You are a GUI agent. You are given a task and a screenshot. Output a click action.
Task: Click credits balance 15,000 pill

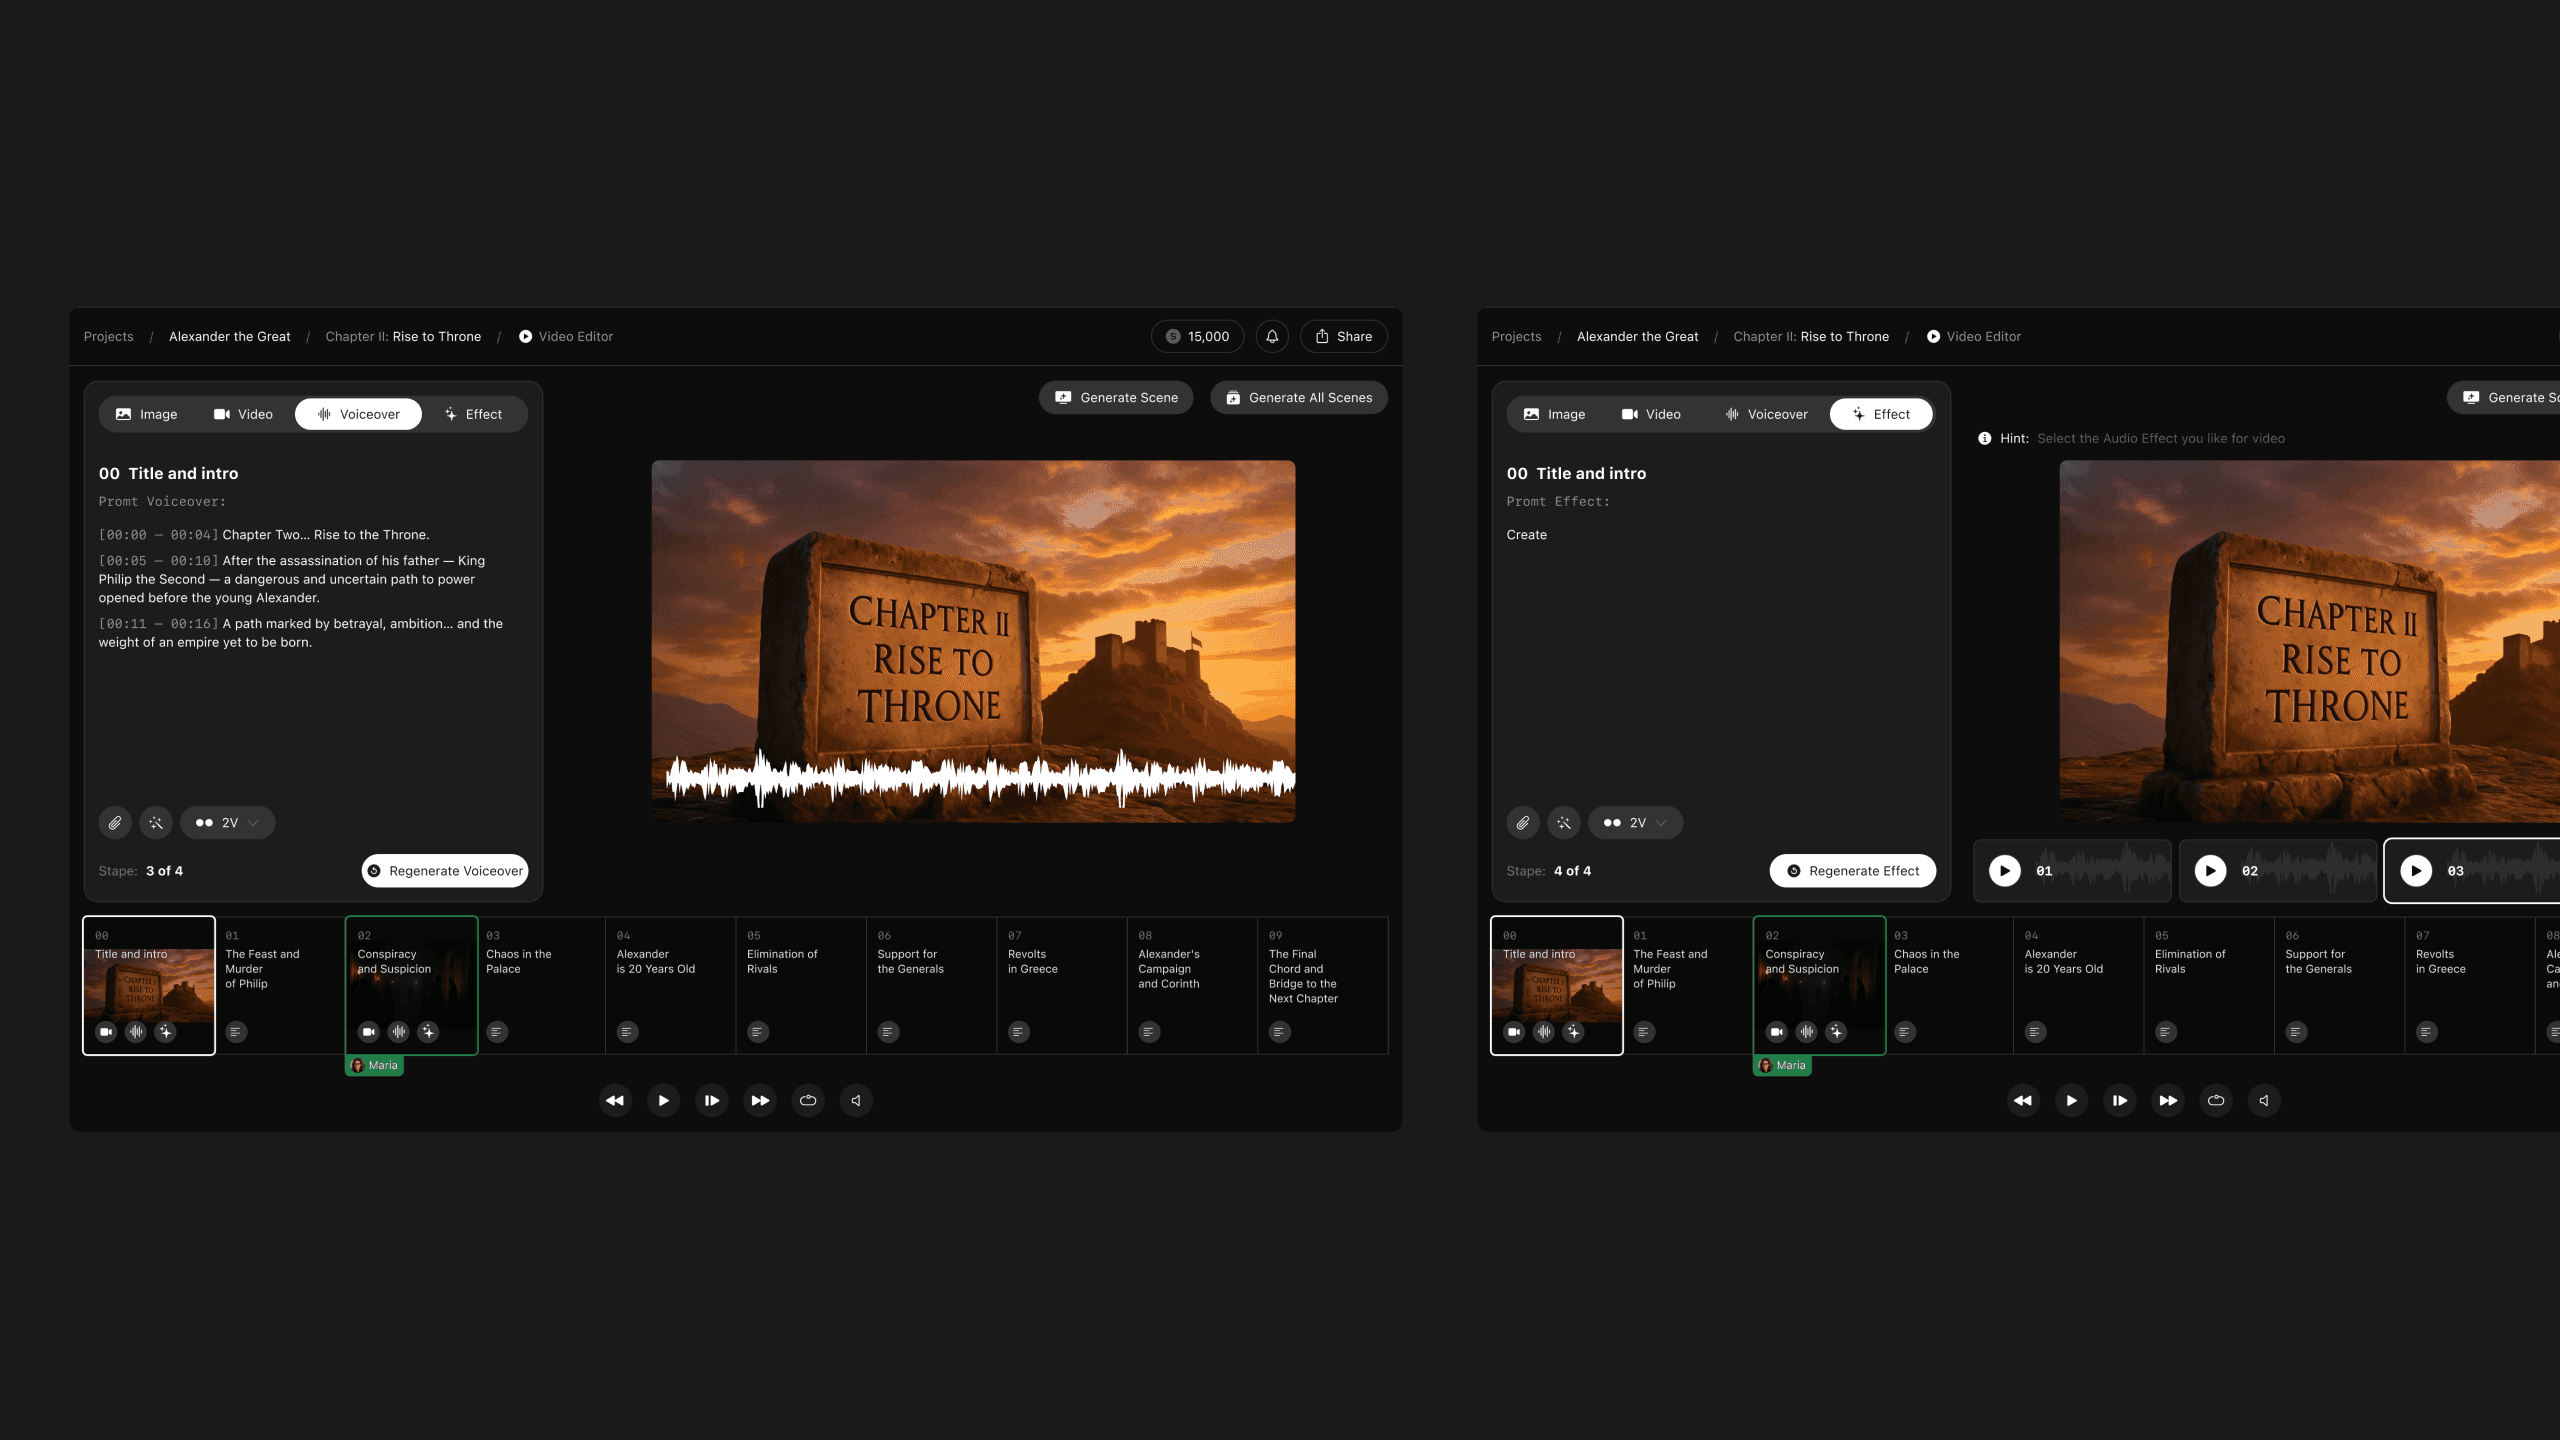pos(1197,337)
